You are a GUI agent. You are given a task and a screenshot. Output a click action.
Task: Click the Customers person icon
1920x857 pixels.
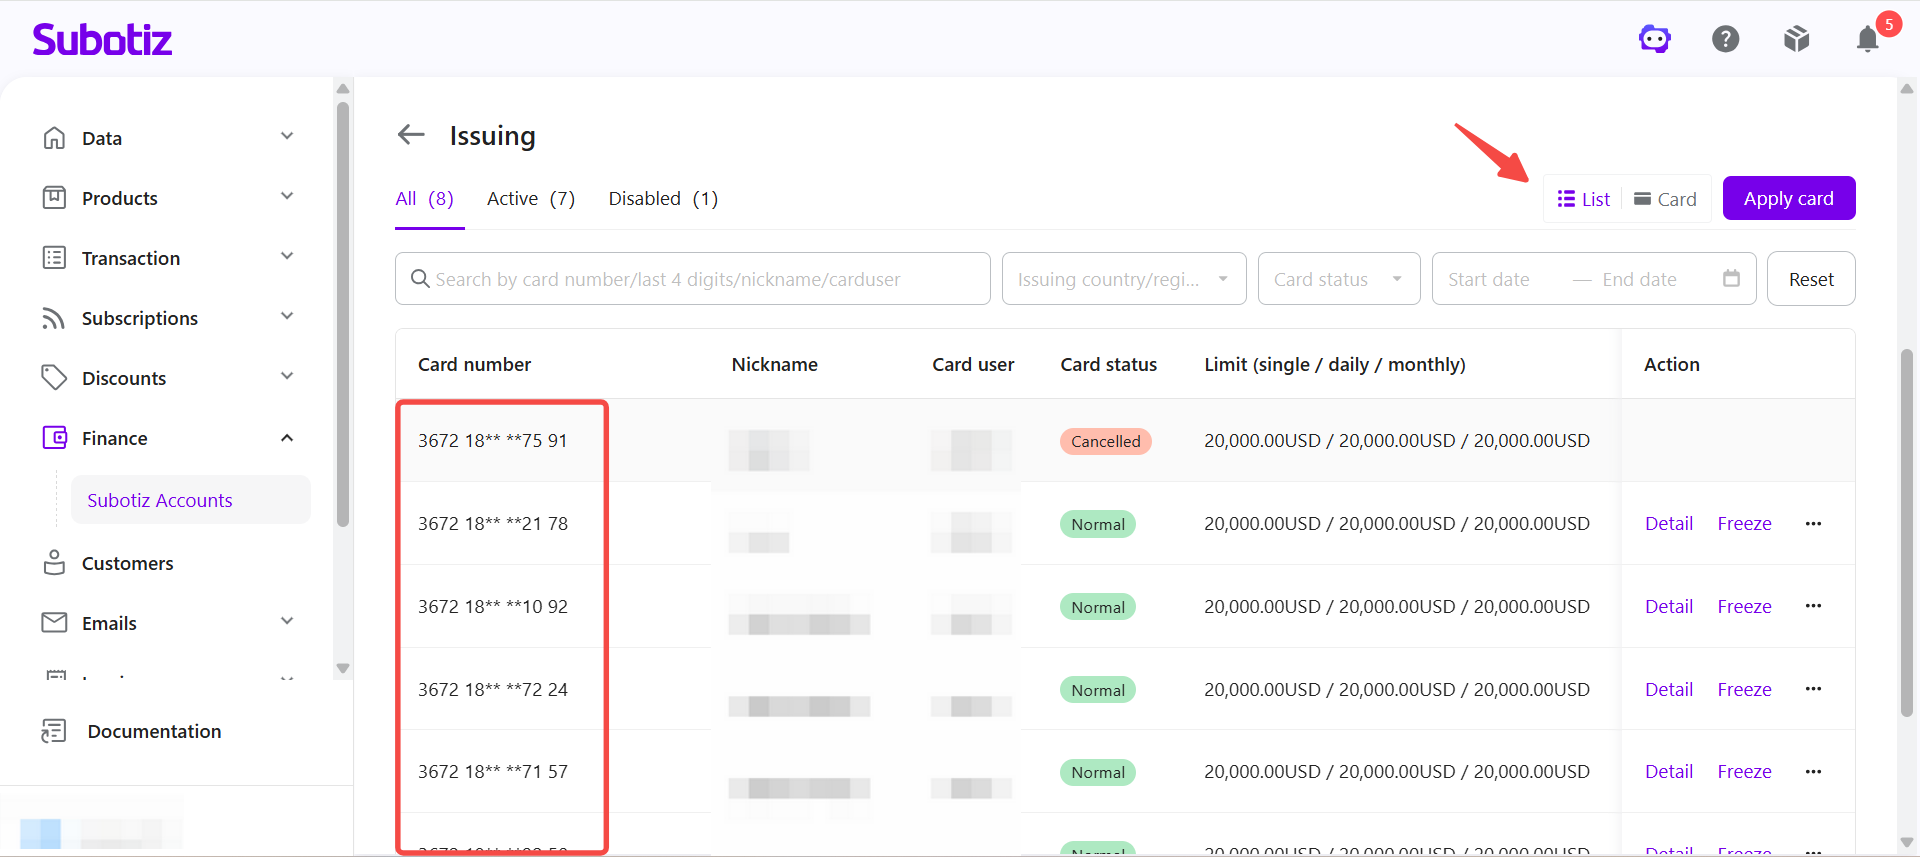(x=54, y=563)
